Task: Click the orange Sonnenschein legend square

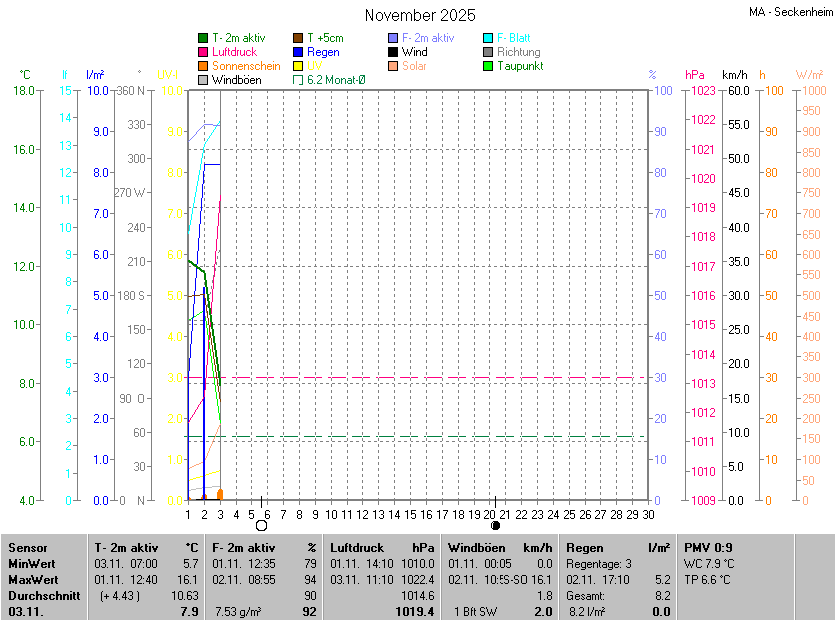Action: (x=203, y=66)
